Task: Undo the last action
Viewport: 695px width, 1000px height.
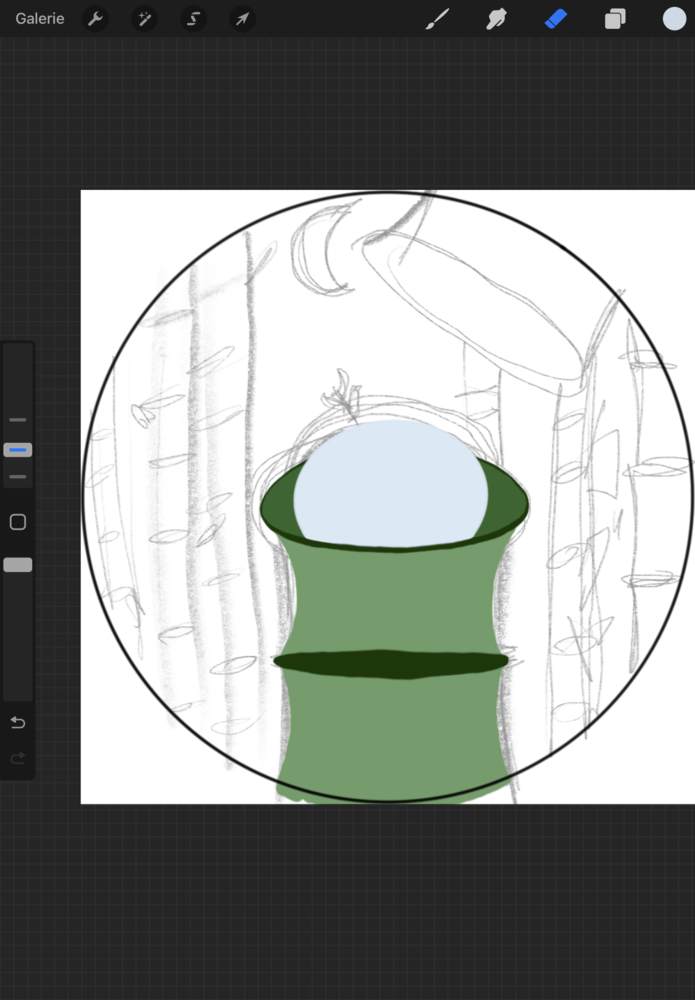Action: (18, 723)
